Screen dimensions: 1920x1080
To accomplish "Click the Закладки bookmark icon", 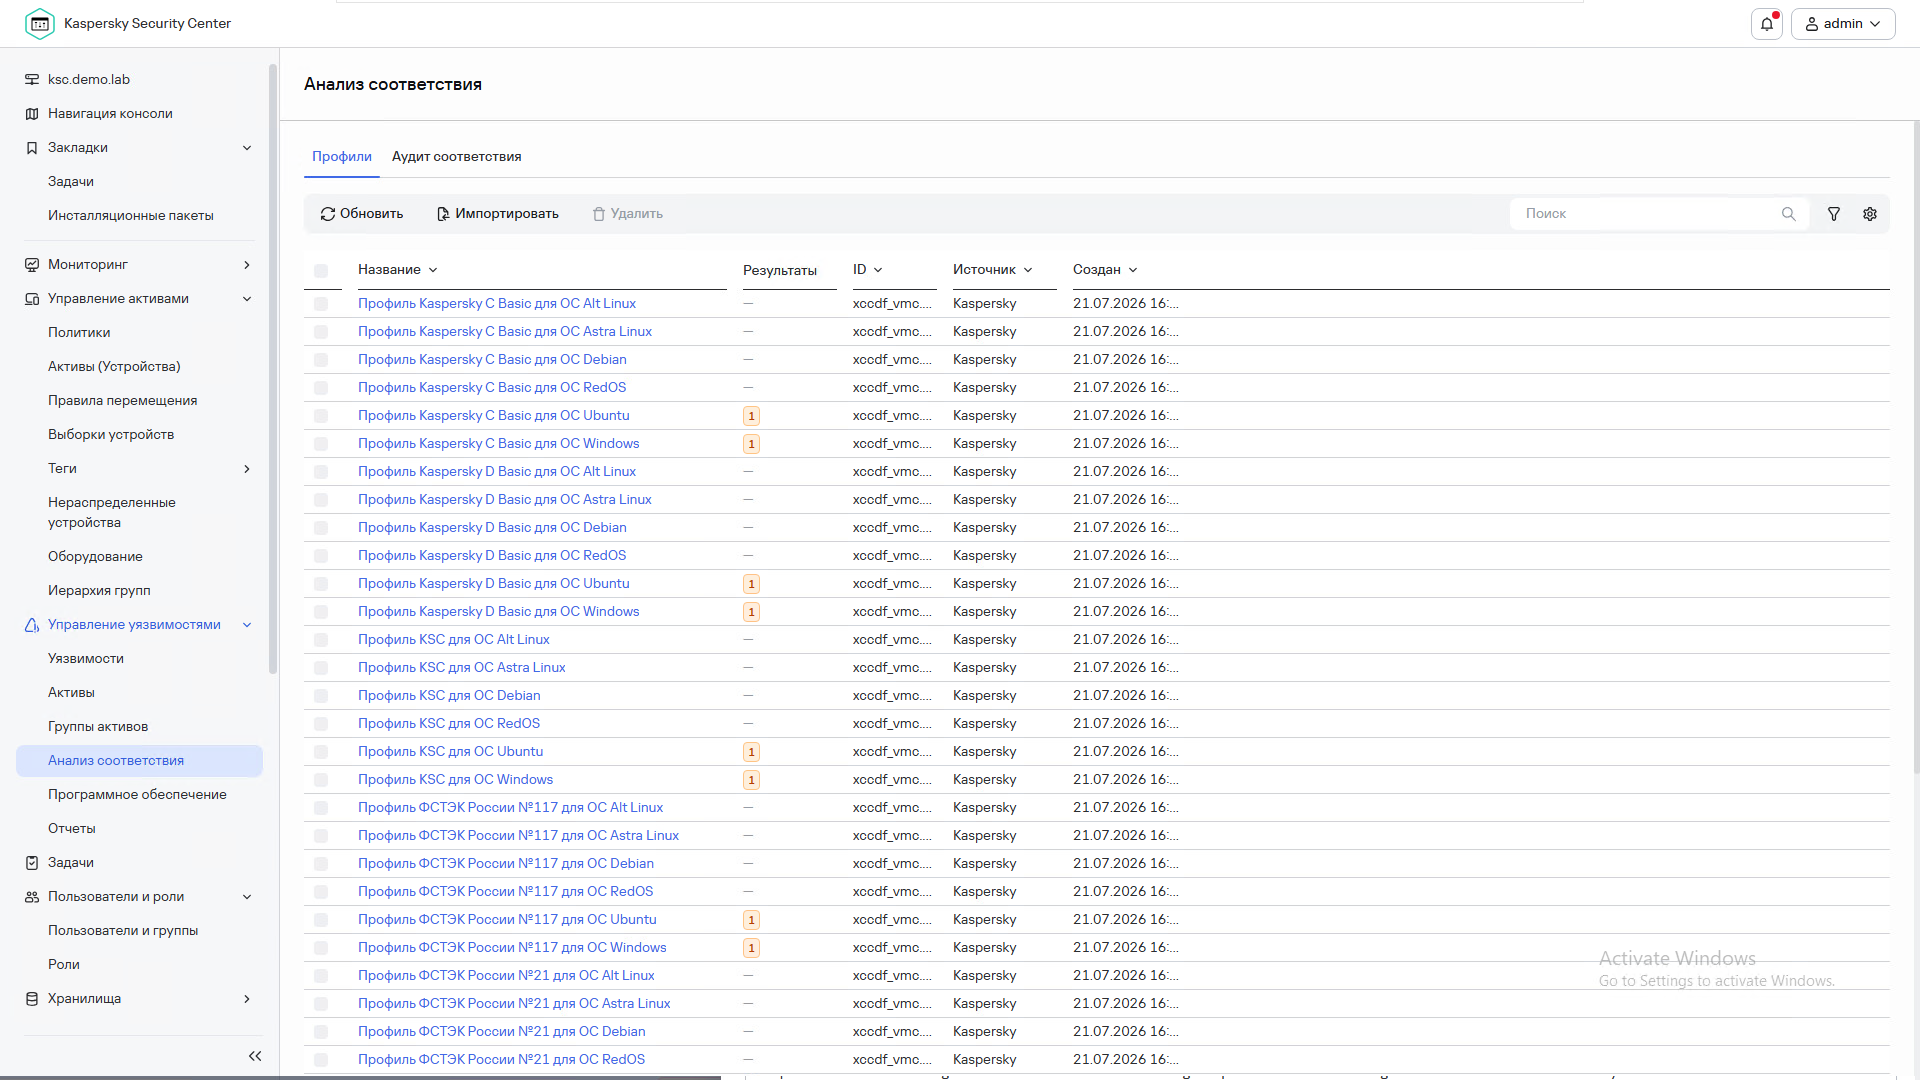I will click(x=32, y=148).
